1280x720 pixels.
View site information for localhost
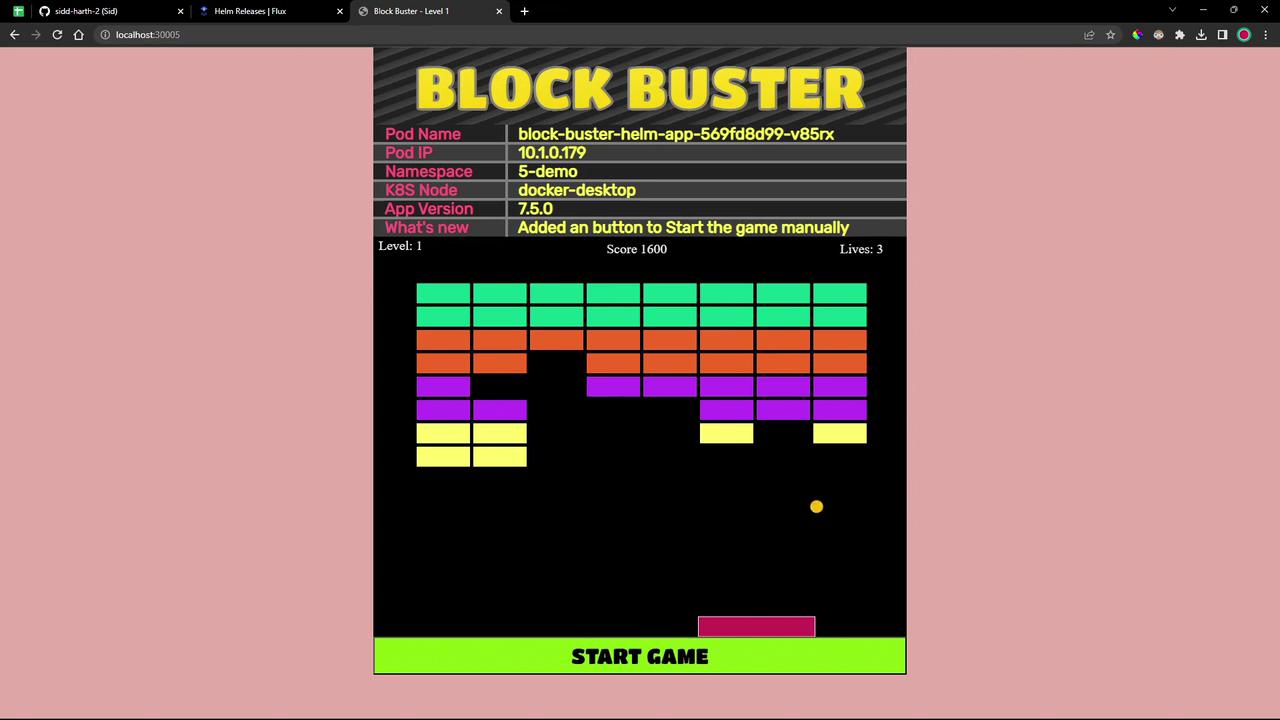(105, 35)
